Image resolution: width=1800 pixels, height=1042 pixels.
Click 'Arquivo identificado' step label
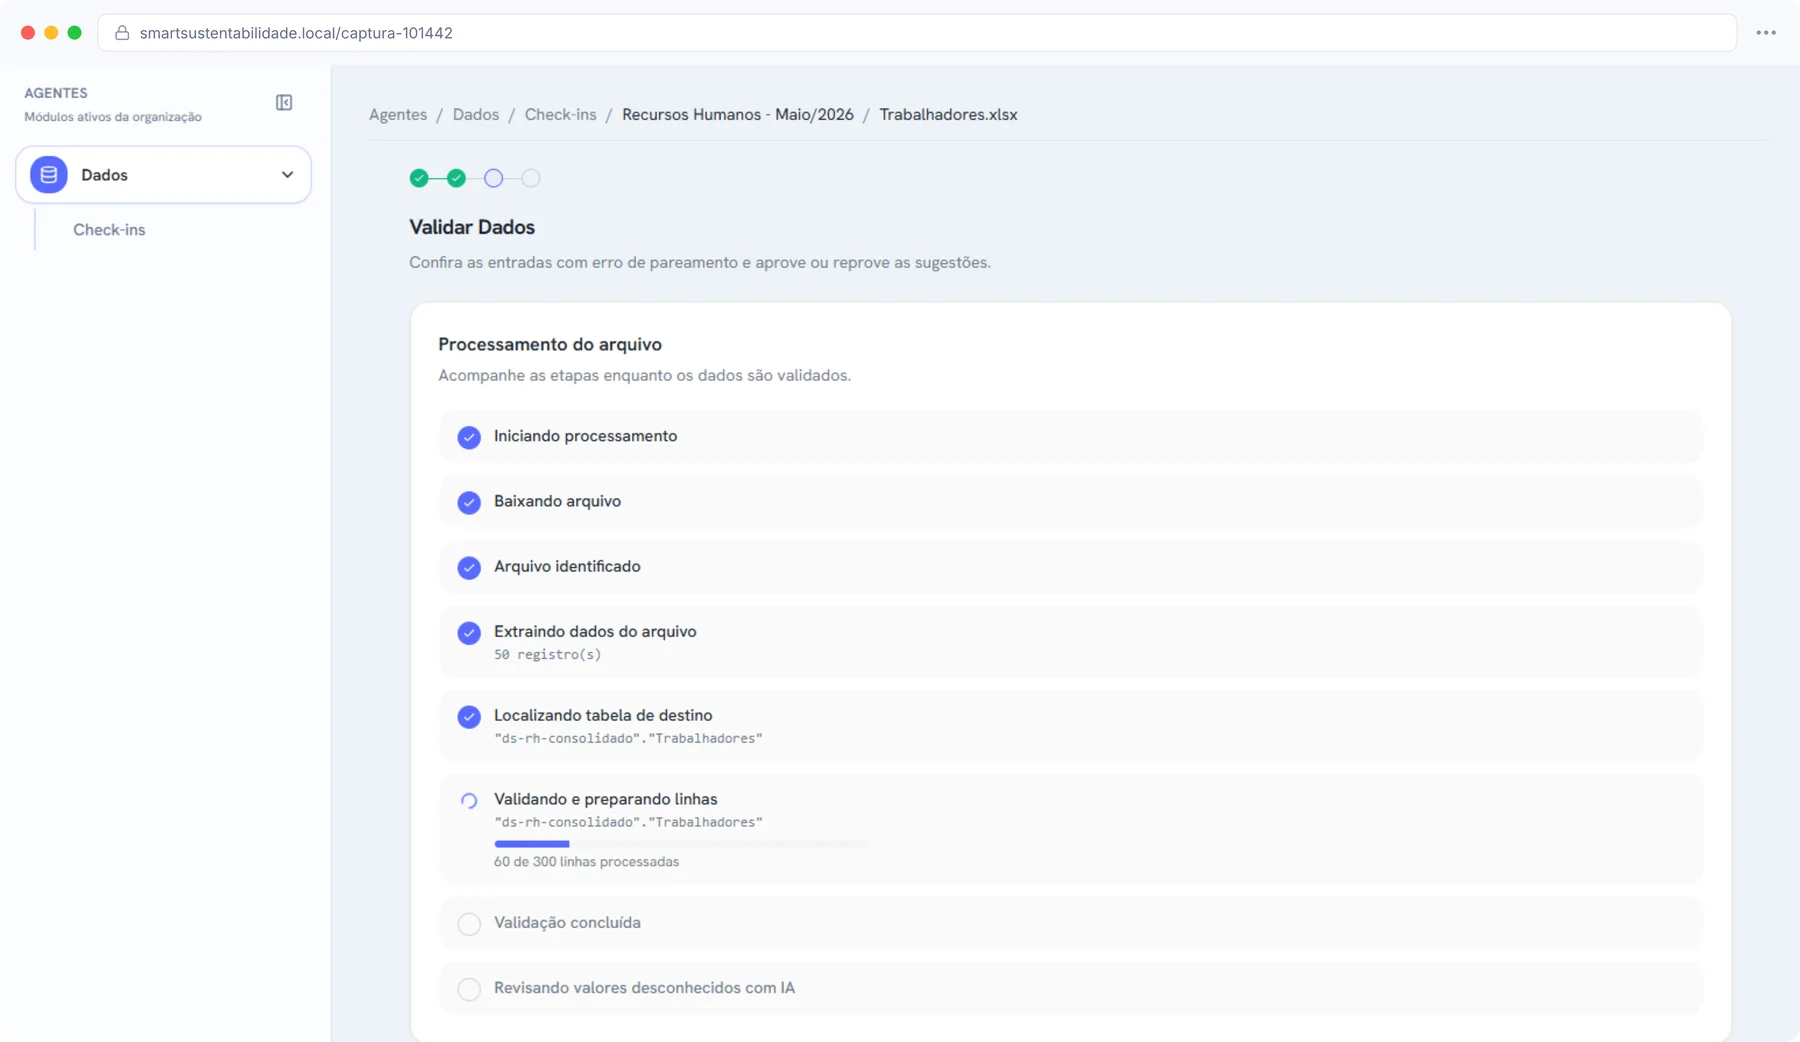point(567,566)
